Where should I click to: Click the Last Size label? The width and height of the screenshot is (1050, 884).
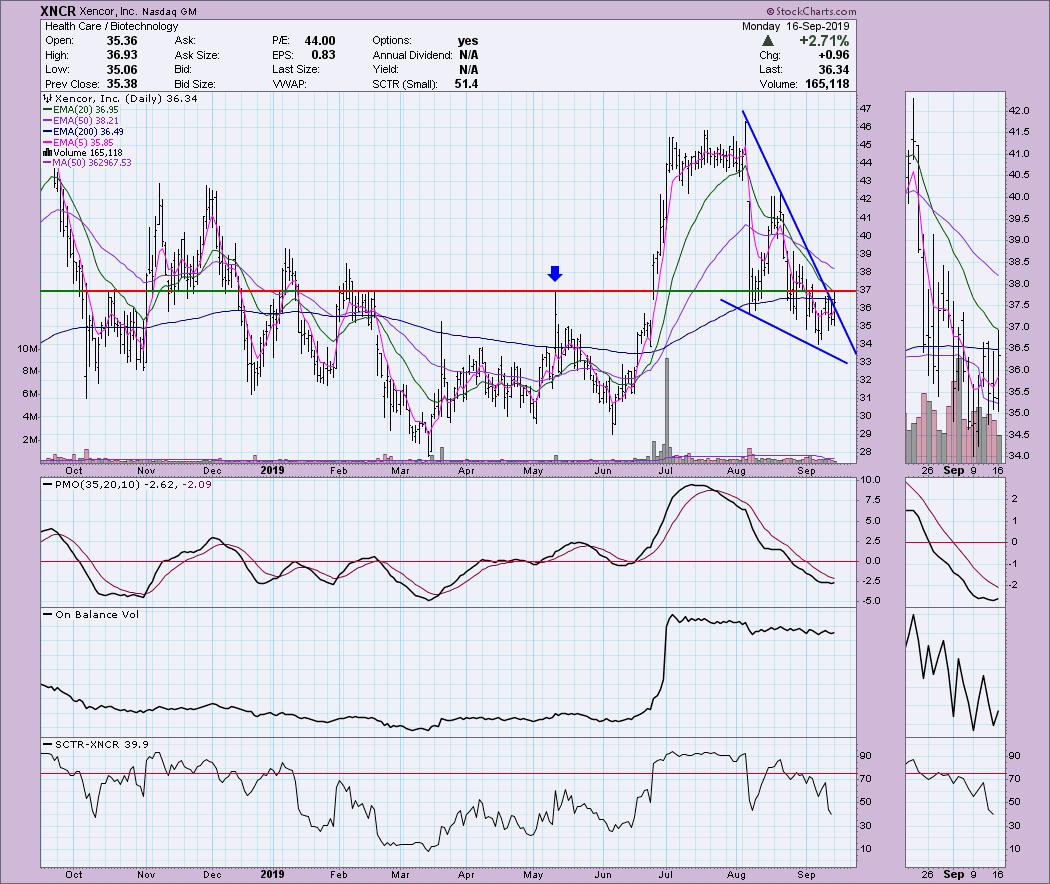[x=296, y=70]
